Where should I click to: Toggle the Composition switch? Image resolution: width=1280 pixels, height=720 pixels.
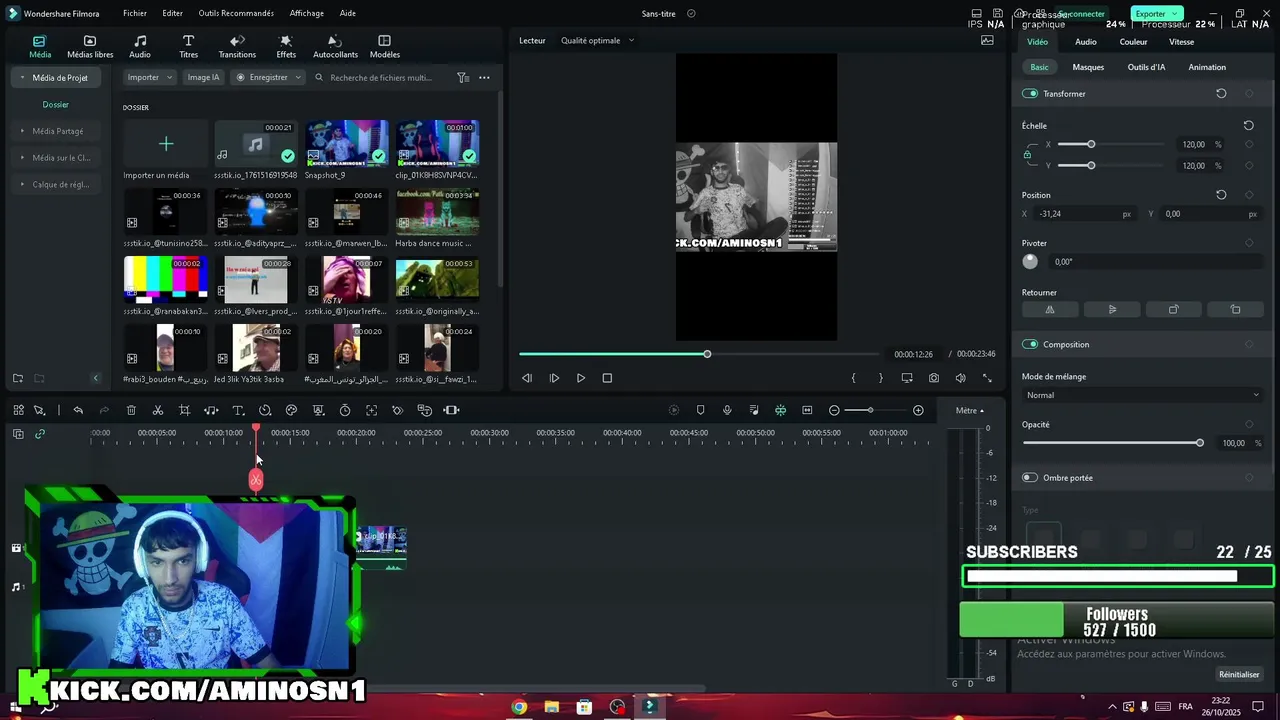(x=1030, y=344)
